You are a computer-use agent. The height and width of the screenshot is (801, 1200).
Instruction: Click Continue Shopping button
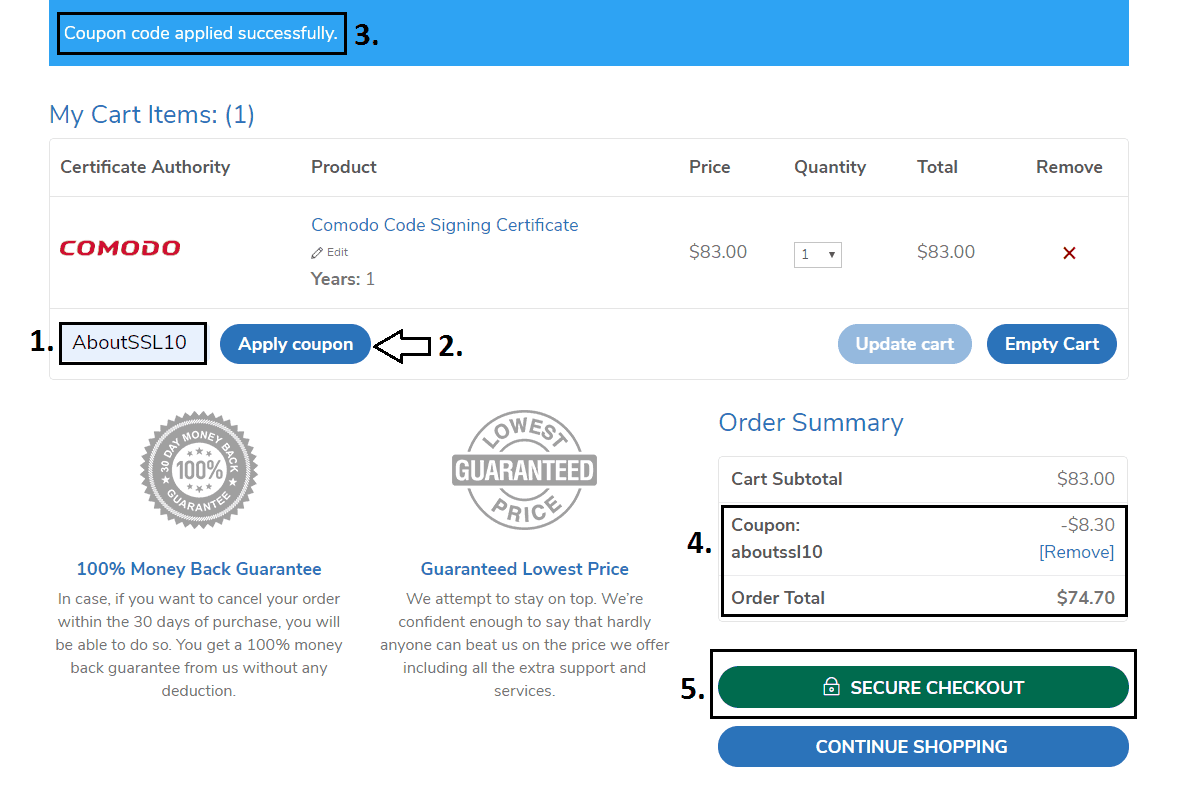[x=923, y=747]
